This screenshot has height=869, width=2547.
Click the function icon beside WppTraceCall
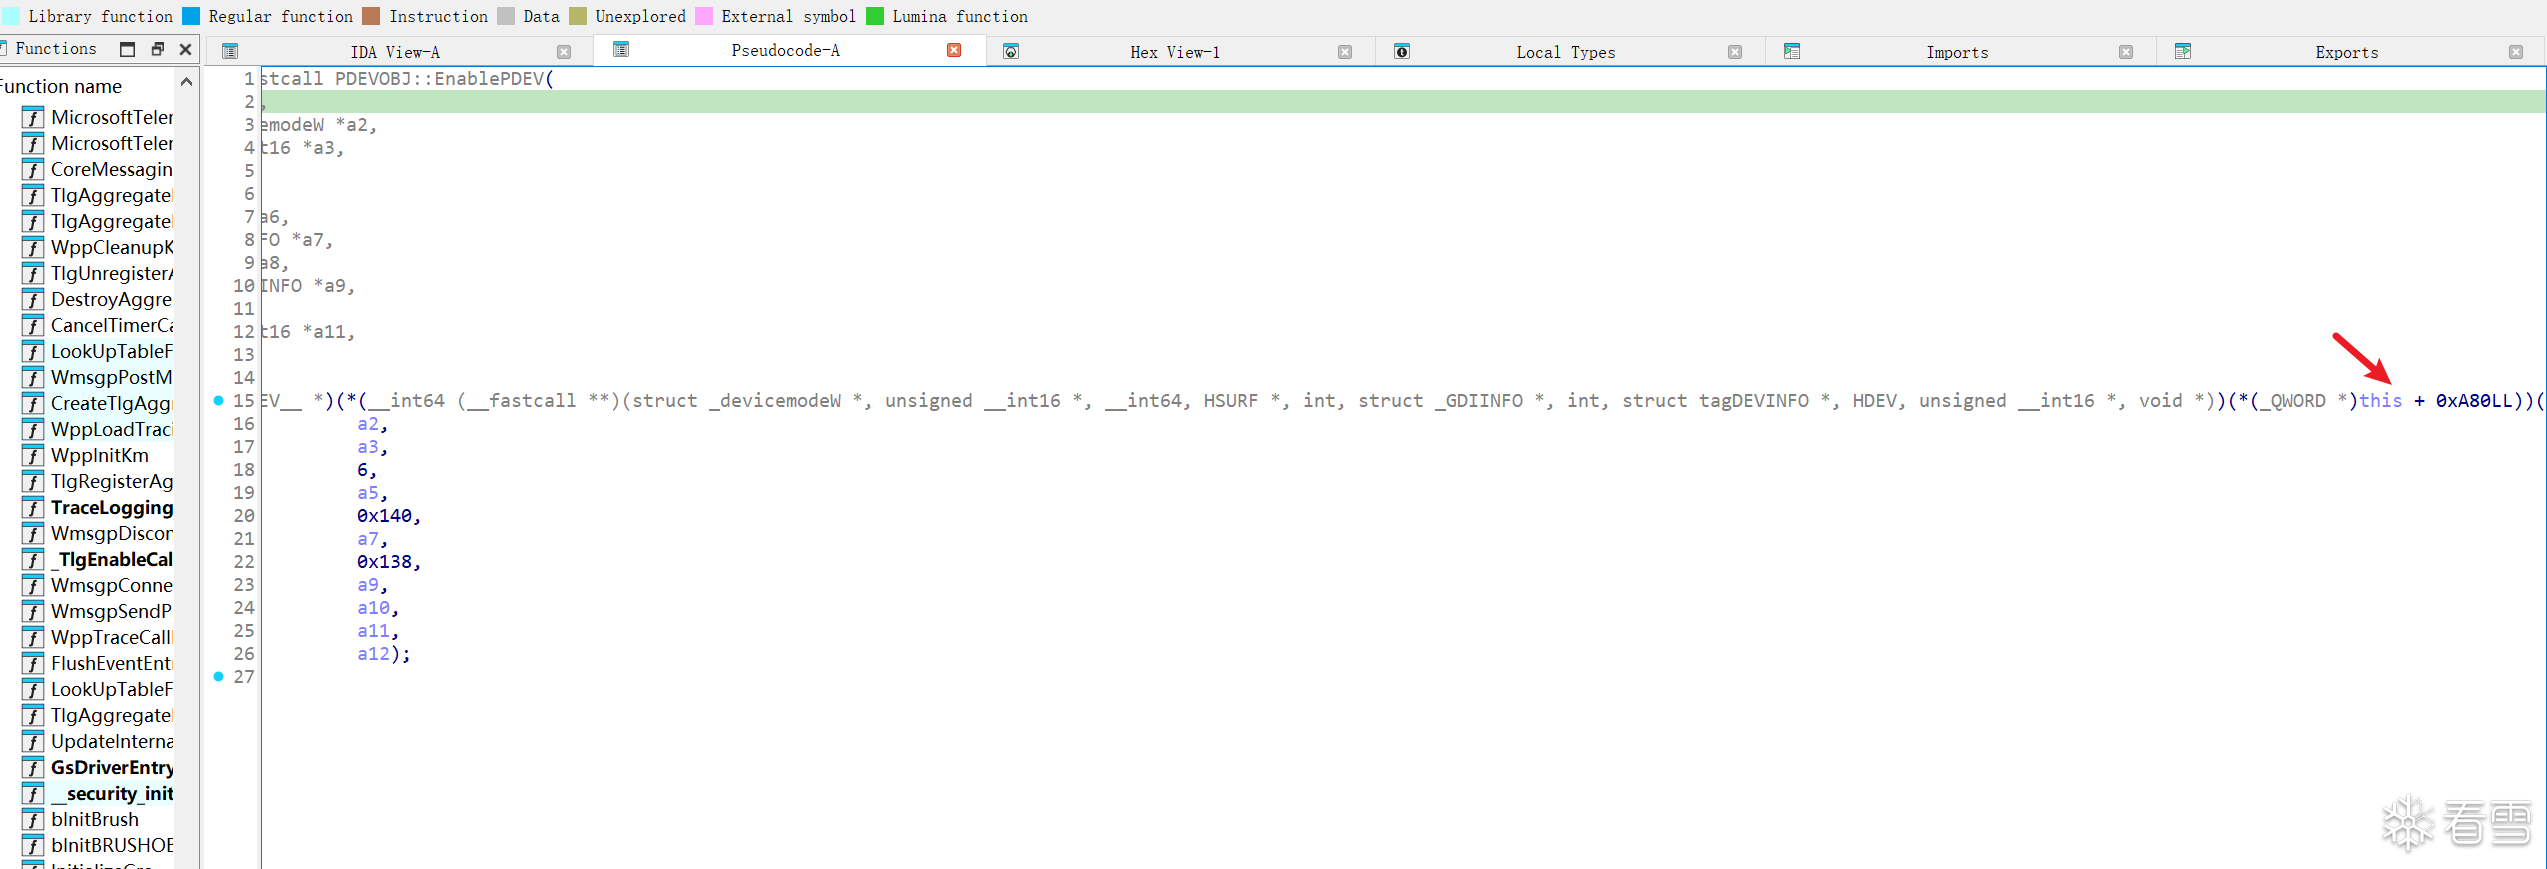(33, 638)
